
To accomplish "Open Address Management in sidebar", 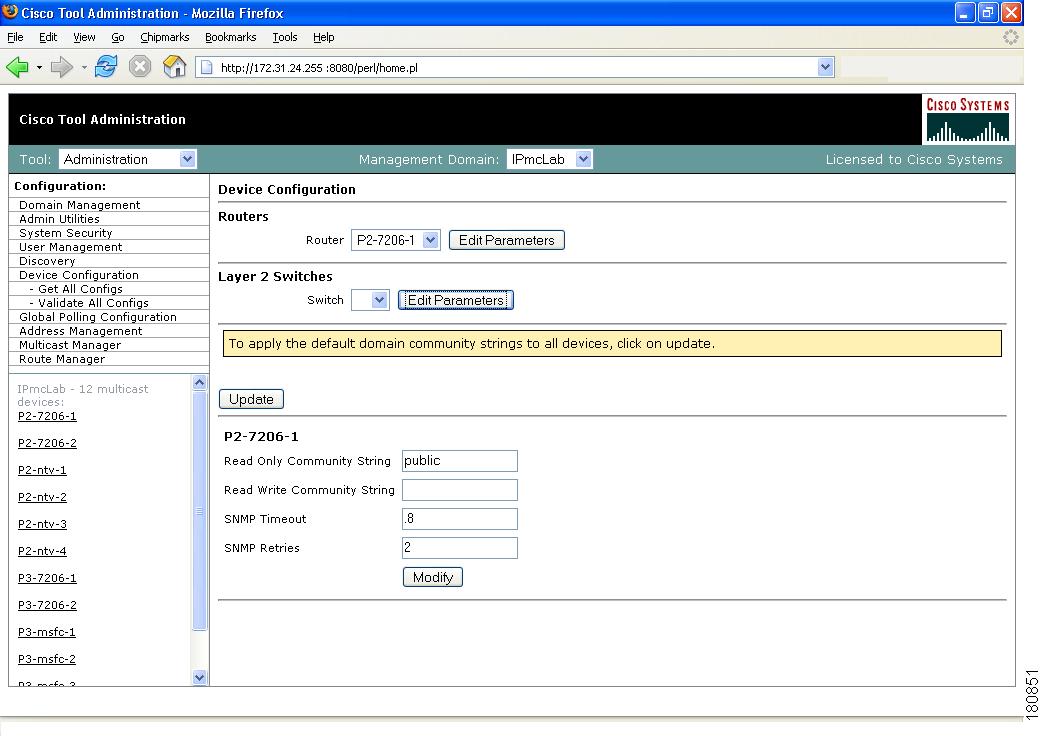I will pyautogui.click(x=80, y=331).
